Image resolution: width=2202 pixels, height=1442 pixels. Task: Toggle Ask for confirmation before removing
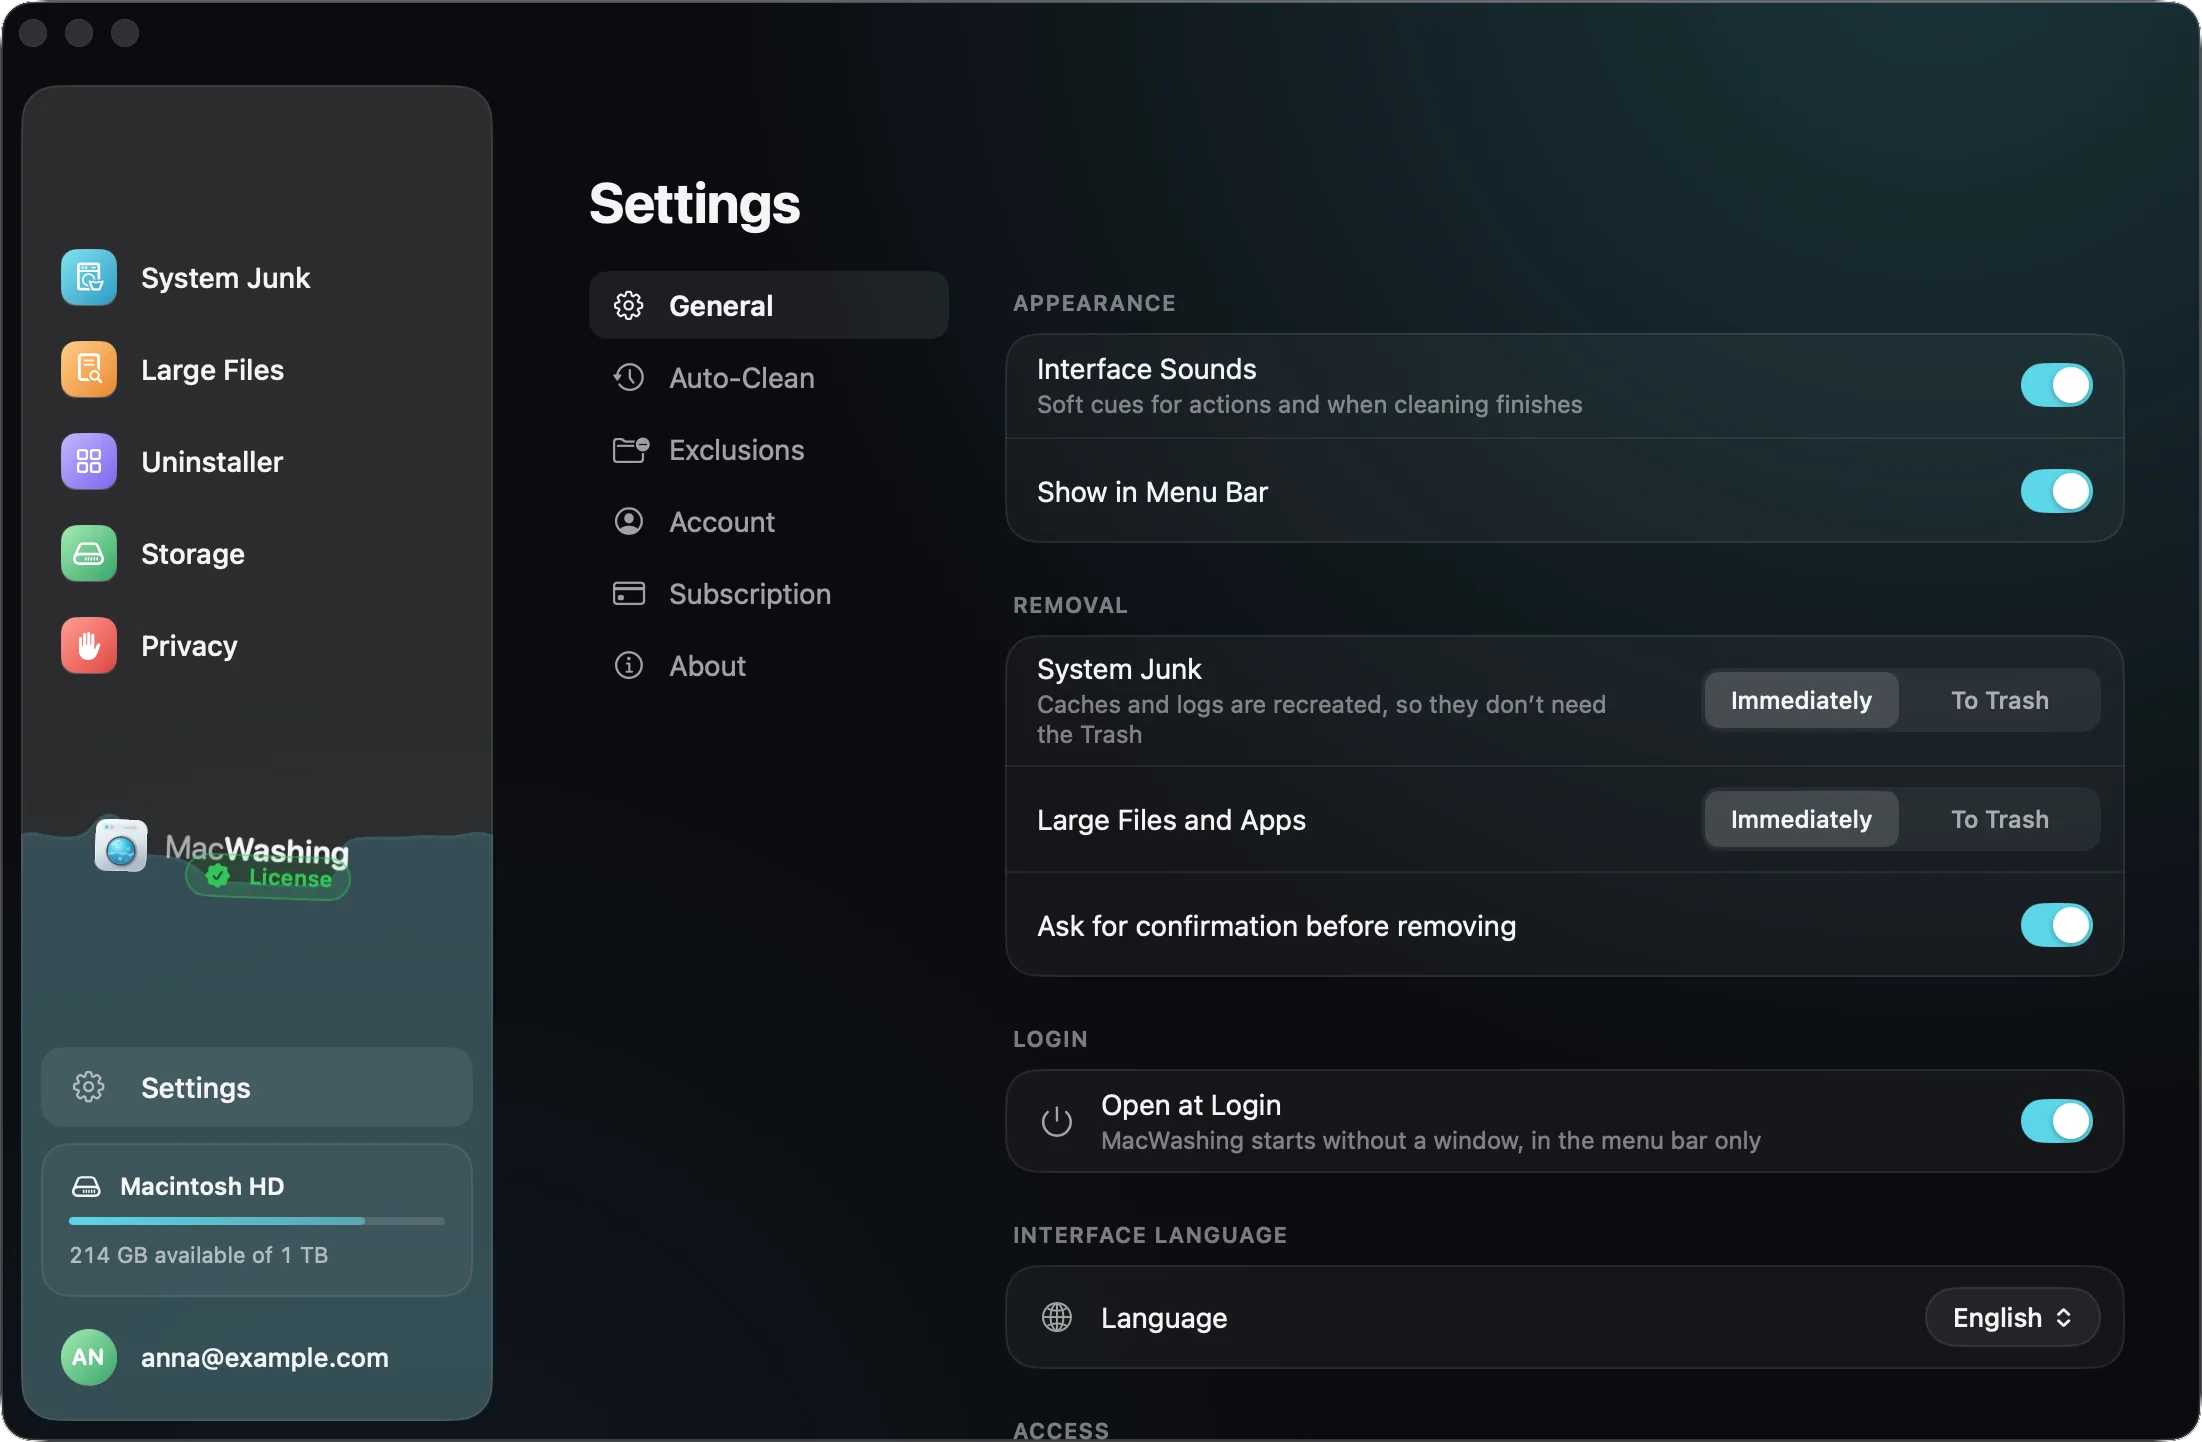pyautogui.click(x=2056, y=925)
